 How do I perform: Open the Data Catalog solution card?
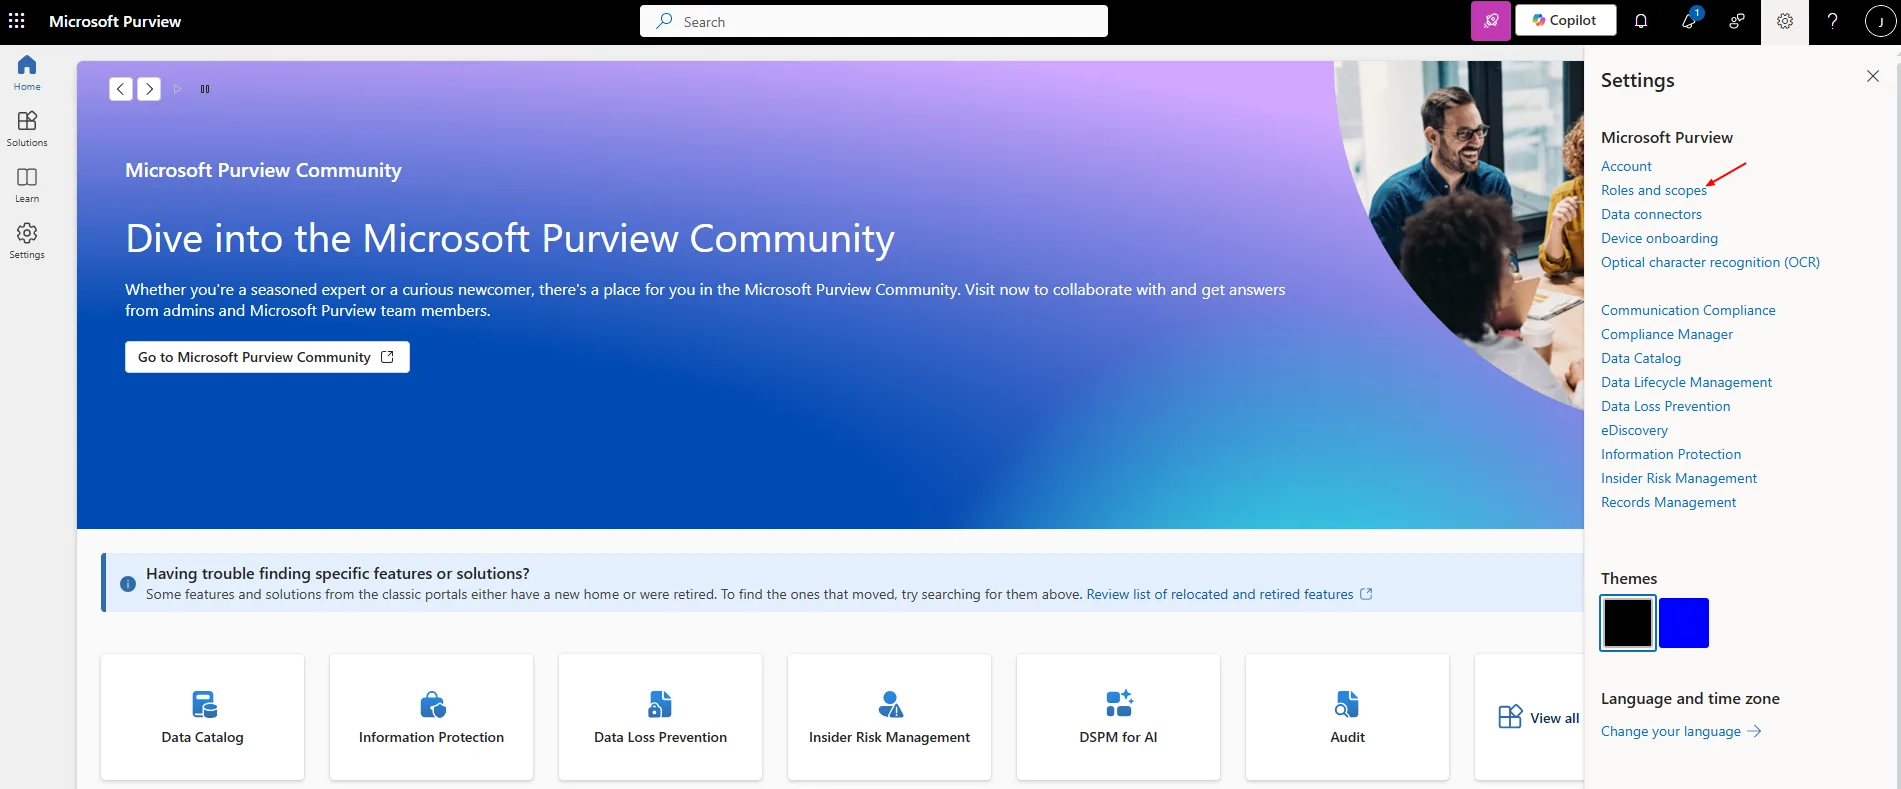pos(203,717)
